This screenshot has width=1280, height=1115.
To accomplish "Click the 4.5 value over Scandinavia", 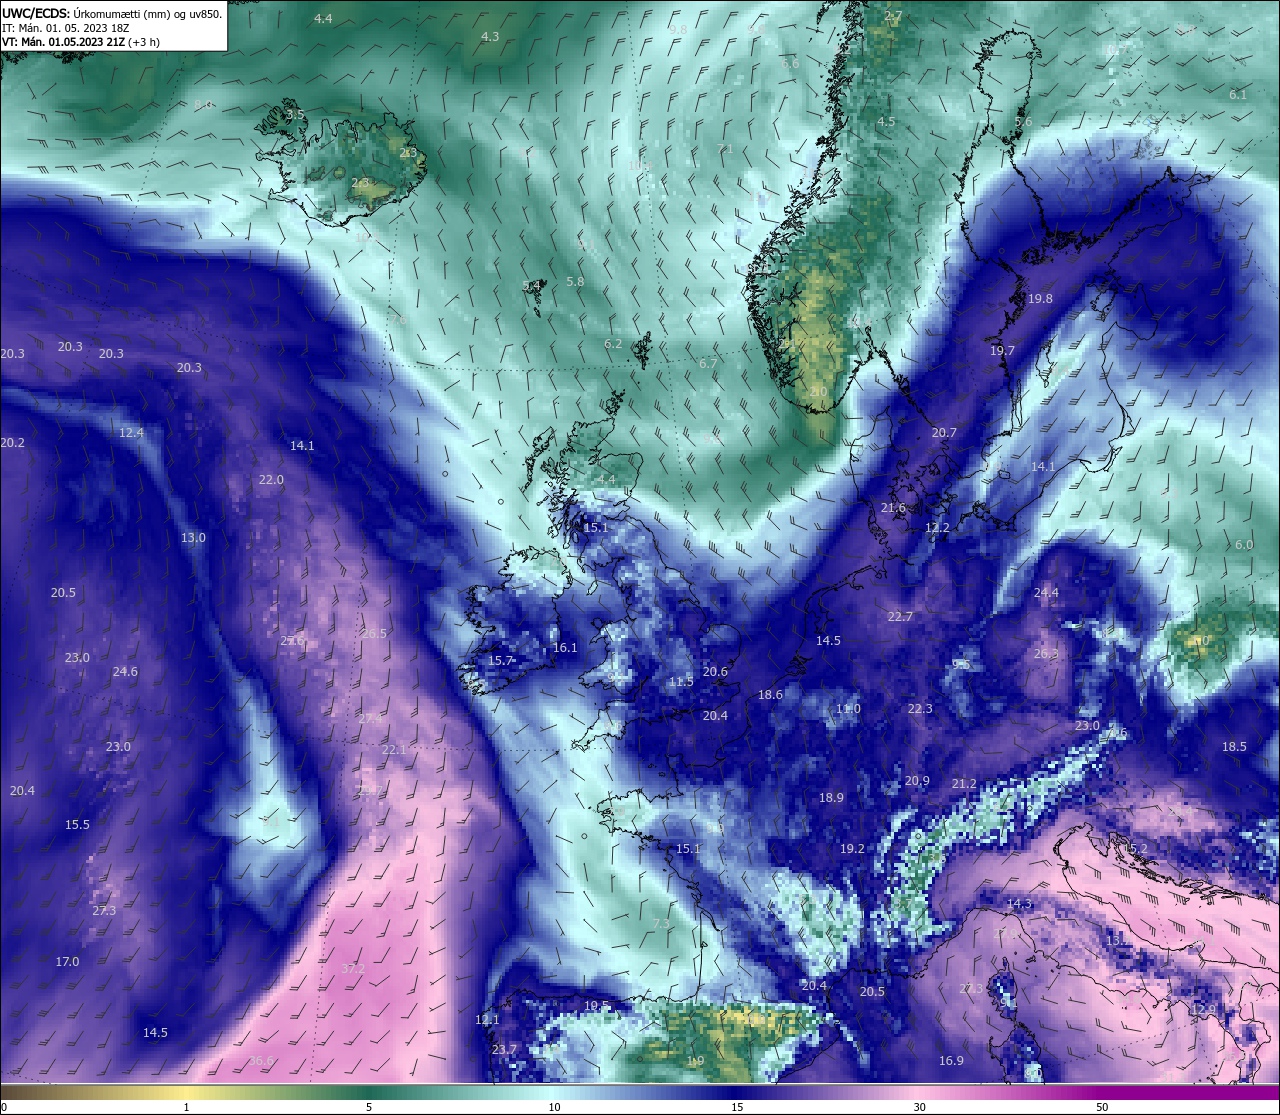I will click(886, 121).
